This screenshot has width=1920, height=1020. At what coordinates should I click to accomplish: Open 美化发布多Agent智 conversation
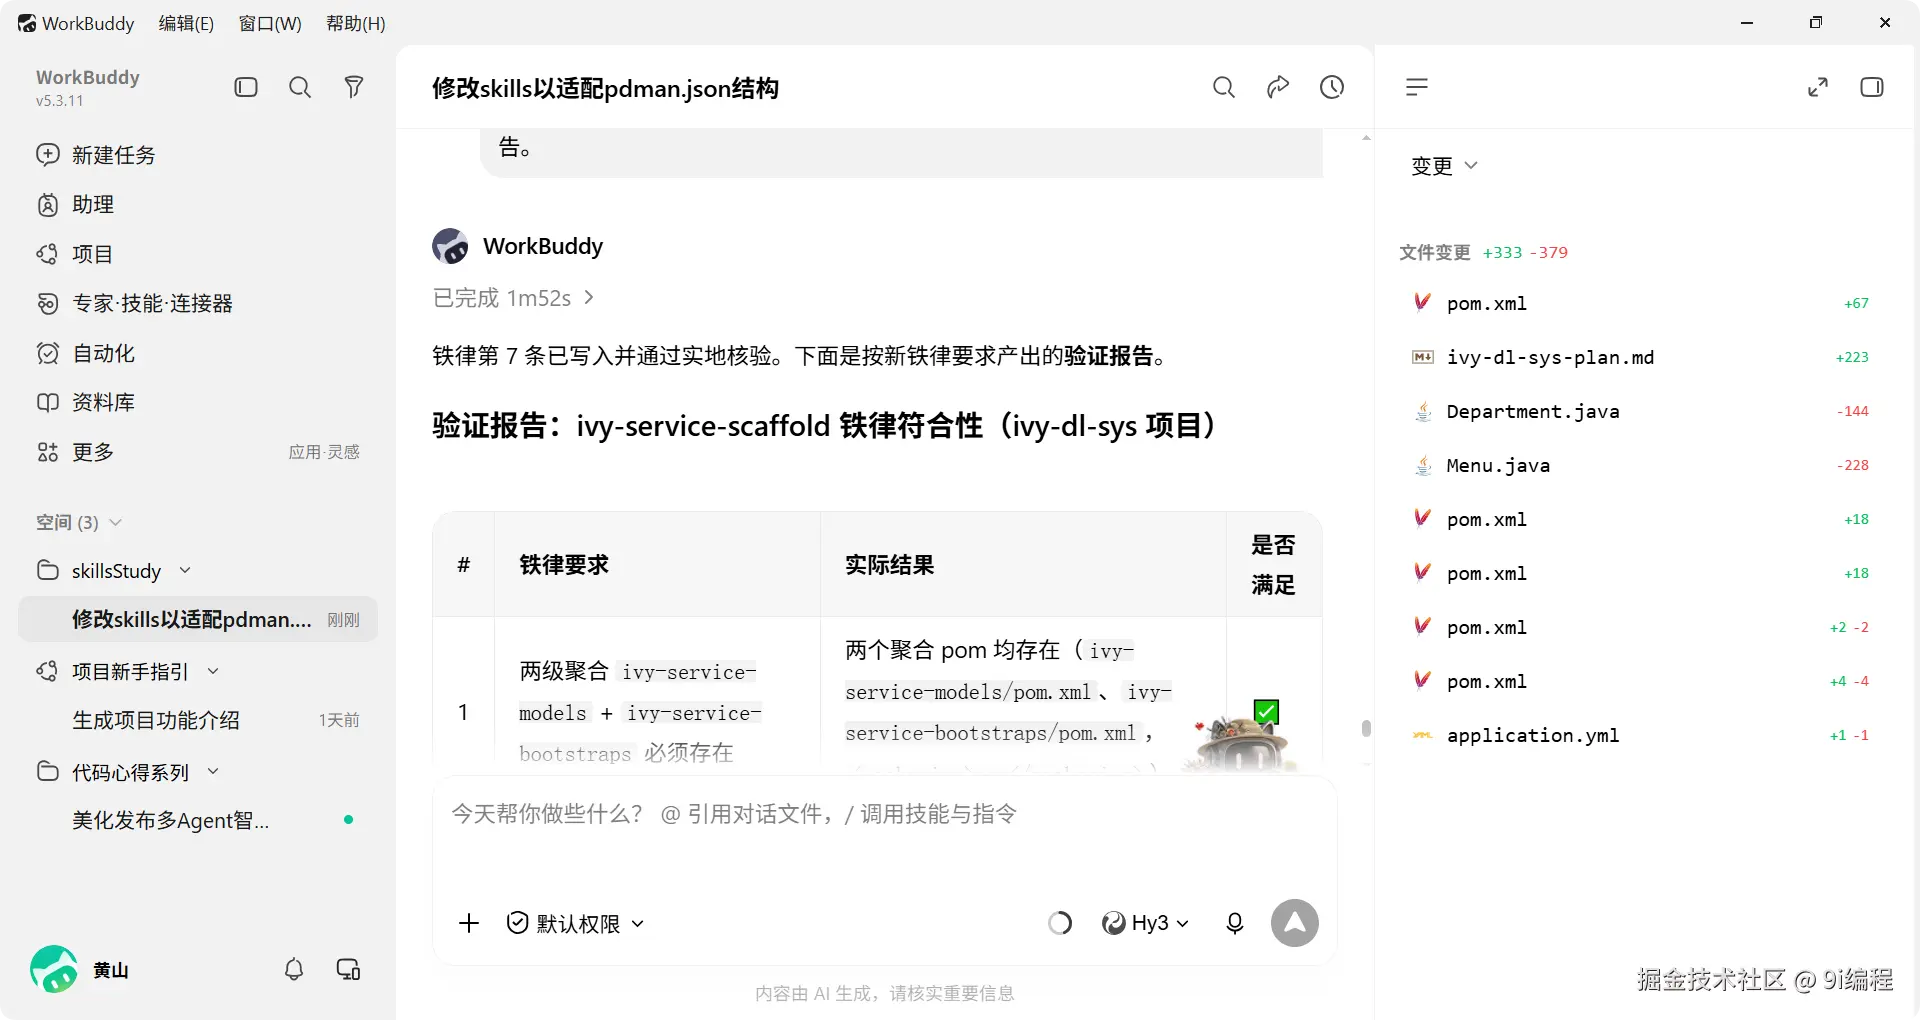(198, 820)
